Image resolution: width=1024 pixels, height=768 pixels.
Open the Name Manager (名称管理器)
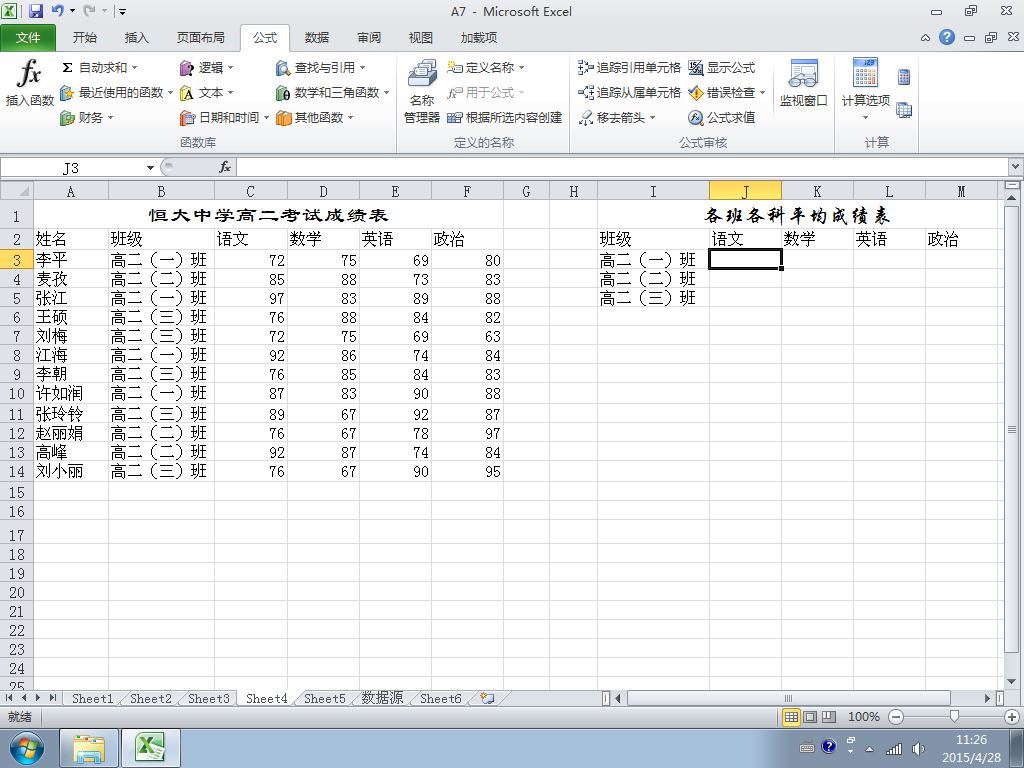(x=422, y=91)
